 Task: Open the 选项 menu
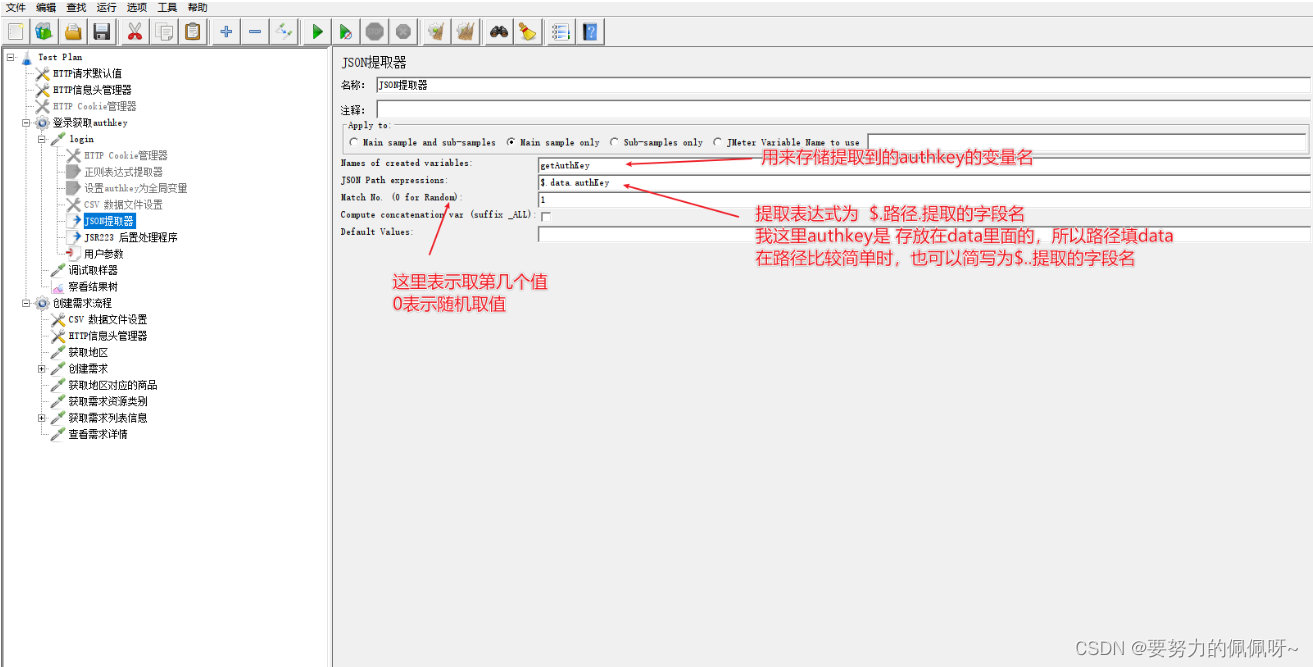(x=137, y=7)
